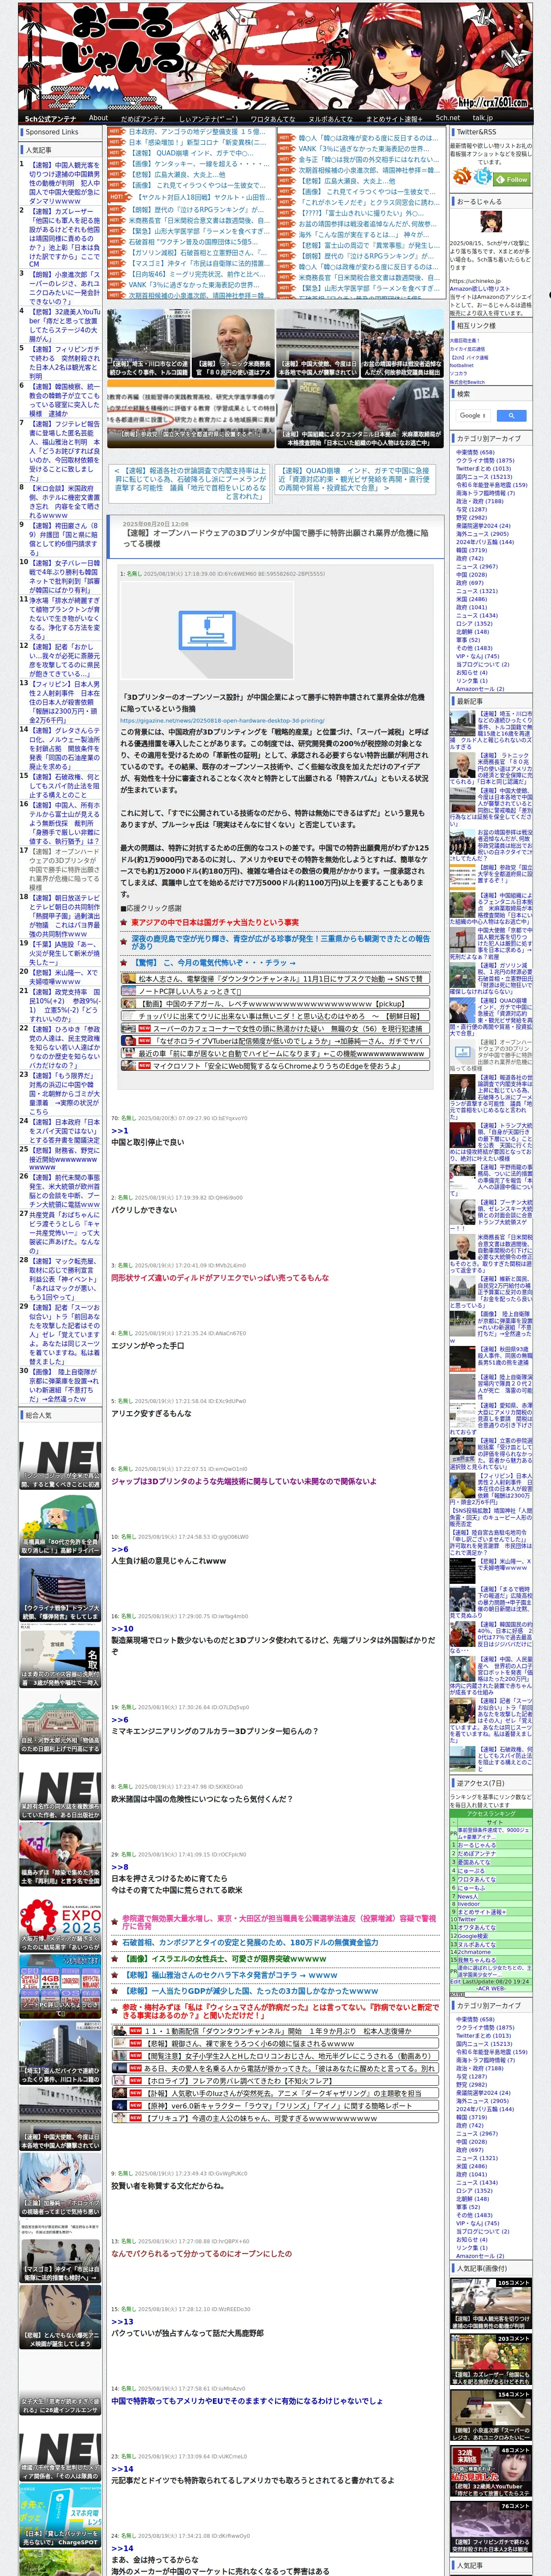Image resolution: width=551 pixels, height=2576 pixels.
Task: Open the だめぽアンテナ nav item
Action: coord(143,118)
